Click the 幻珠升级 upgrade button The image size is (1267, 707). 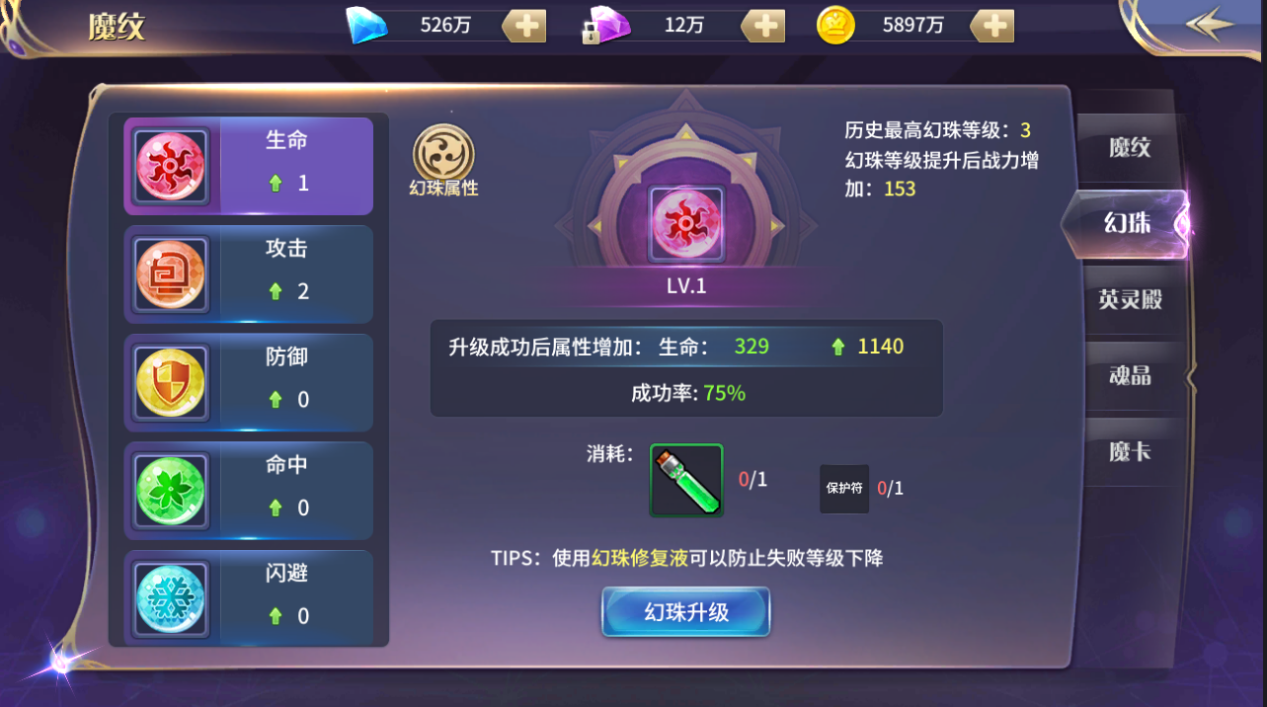pos(686,612)
